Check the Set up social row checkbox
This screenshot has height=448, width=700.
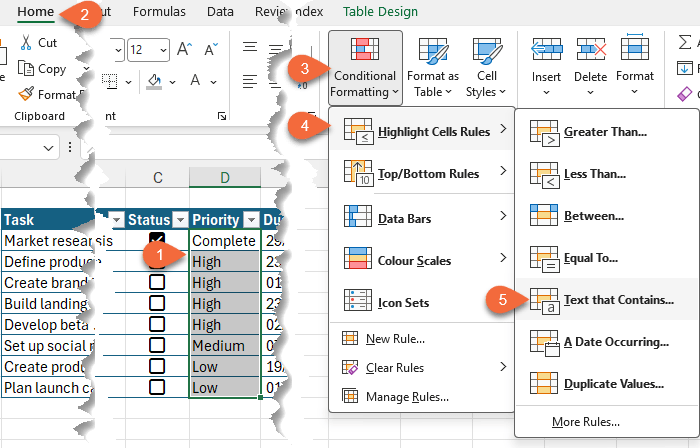pos(157,345)
